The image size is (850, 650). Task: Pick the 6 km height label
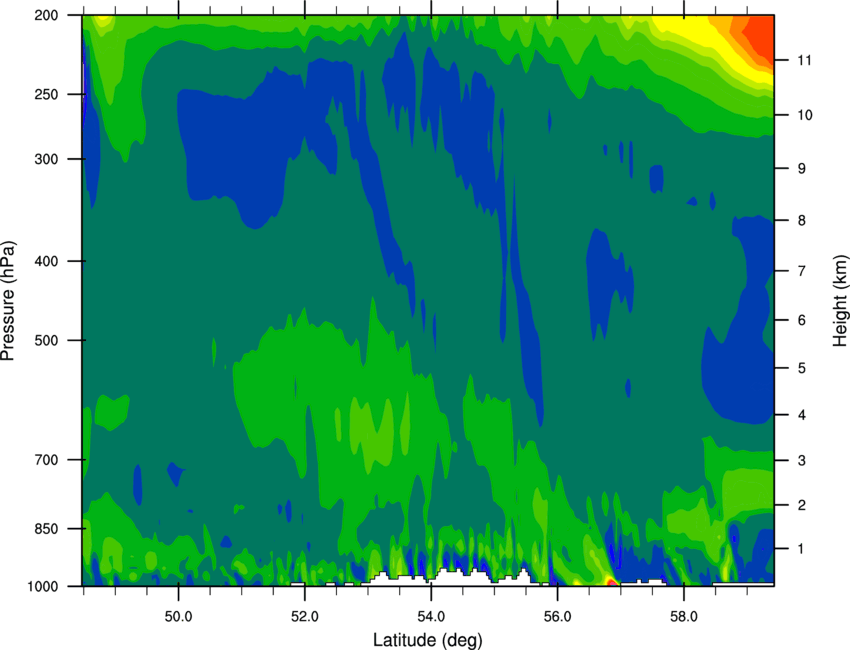tap(802, 320)
